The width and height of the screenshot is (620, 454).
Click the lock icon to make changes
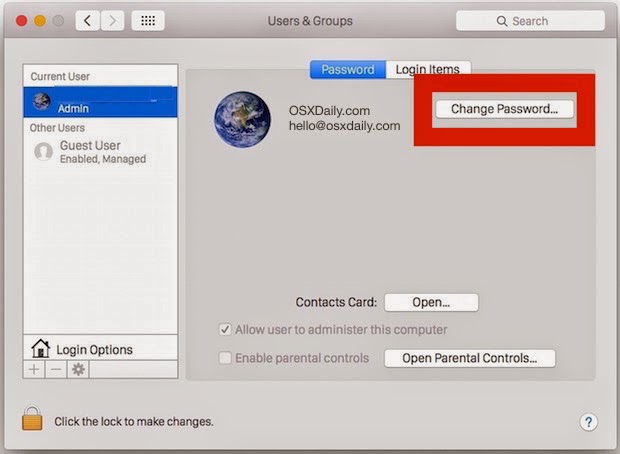coord(32,418)
